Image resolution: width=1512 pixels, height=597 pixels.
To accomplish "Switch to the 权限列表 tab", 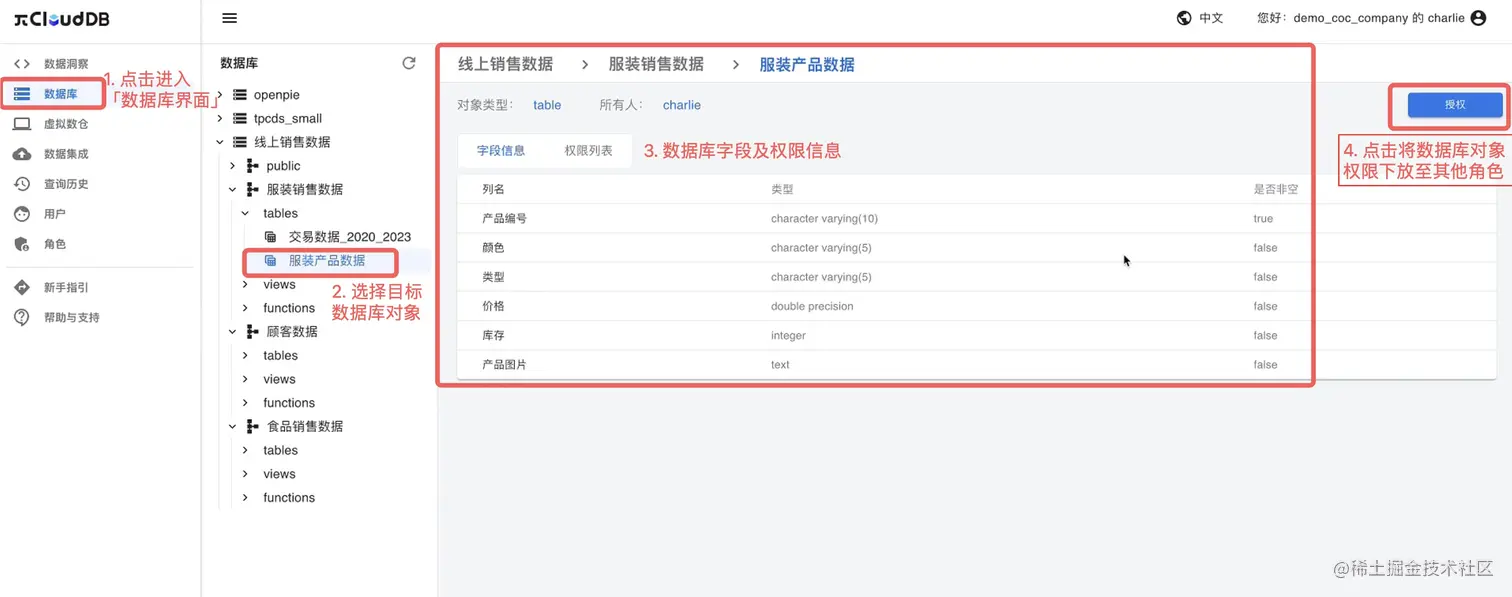I will click(x=588, y=151).
